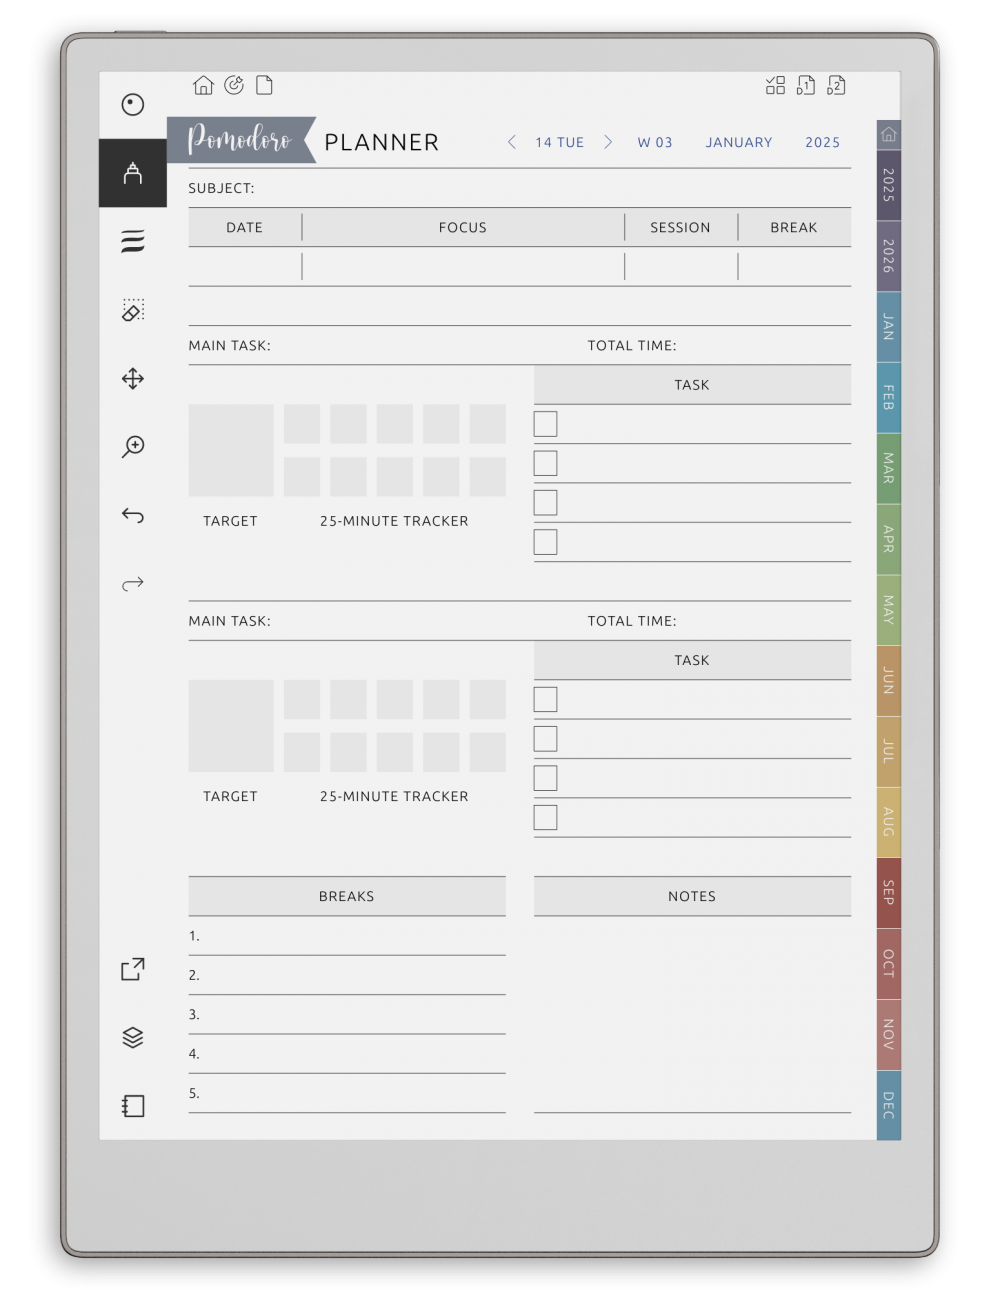Open the checklist grid index icon
The height and width of the screenshot is (1290, 1000).
[x=775, y=85]
